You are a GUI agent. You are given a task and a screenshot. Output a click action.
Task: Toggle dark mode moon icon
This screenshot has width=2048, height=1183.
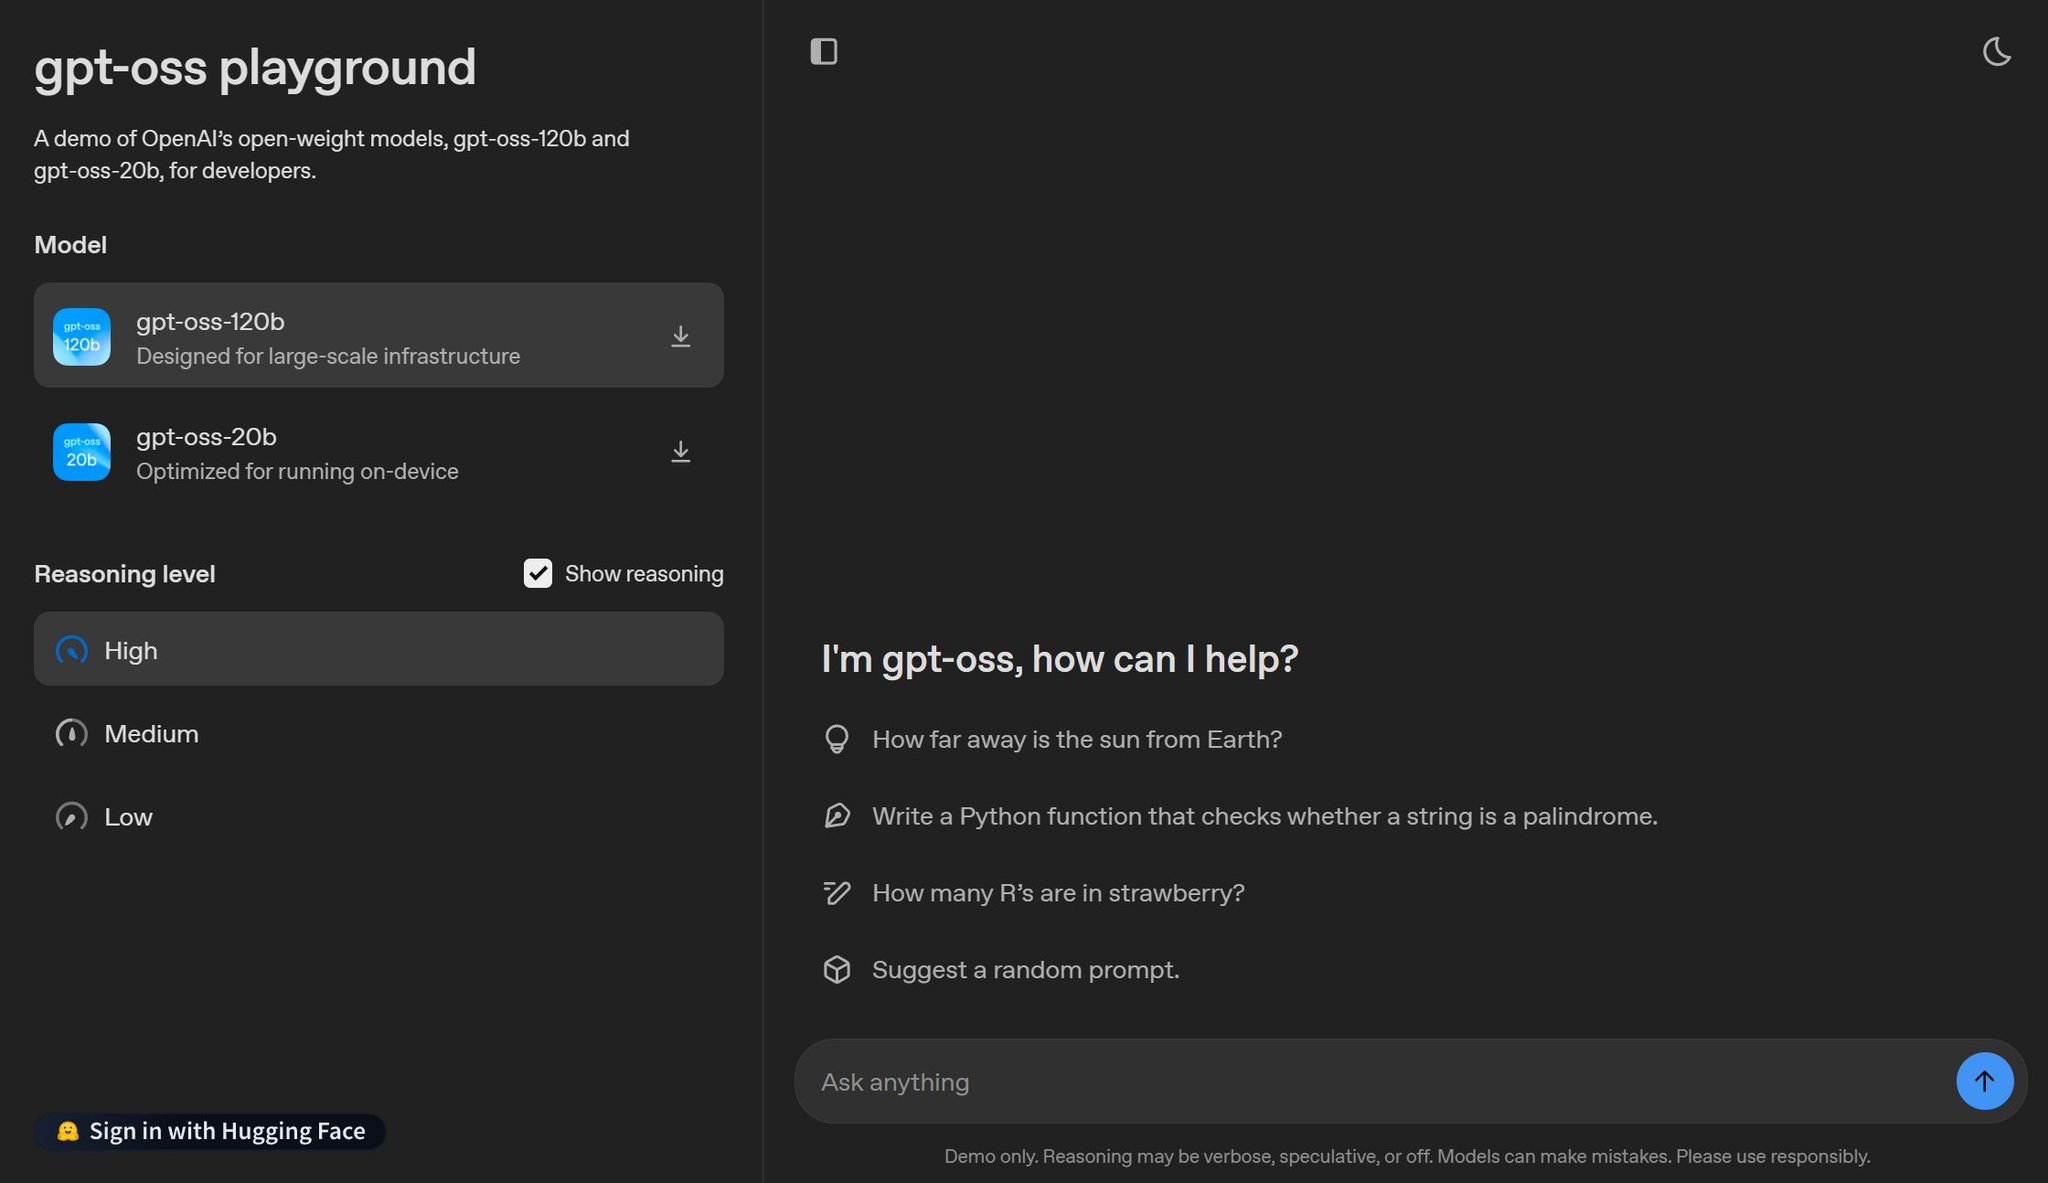pyautogui.click(x=1996, y=51)
